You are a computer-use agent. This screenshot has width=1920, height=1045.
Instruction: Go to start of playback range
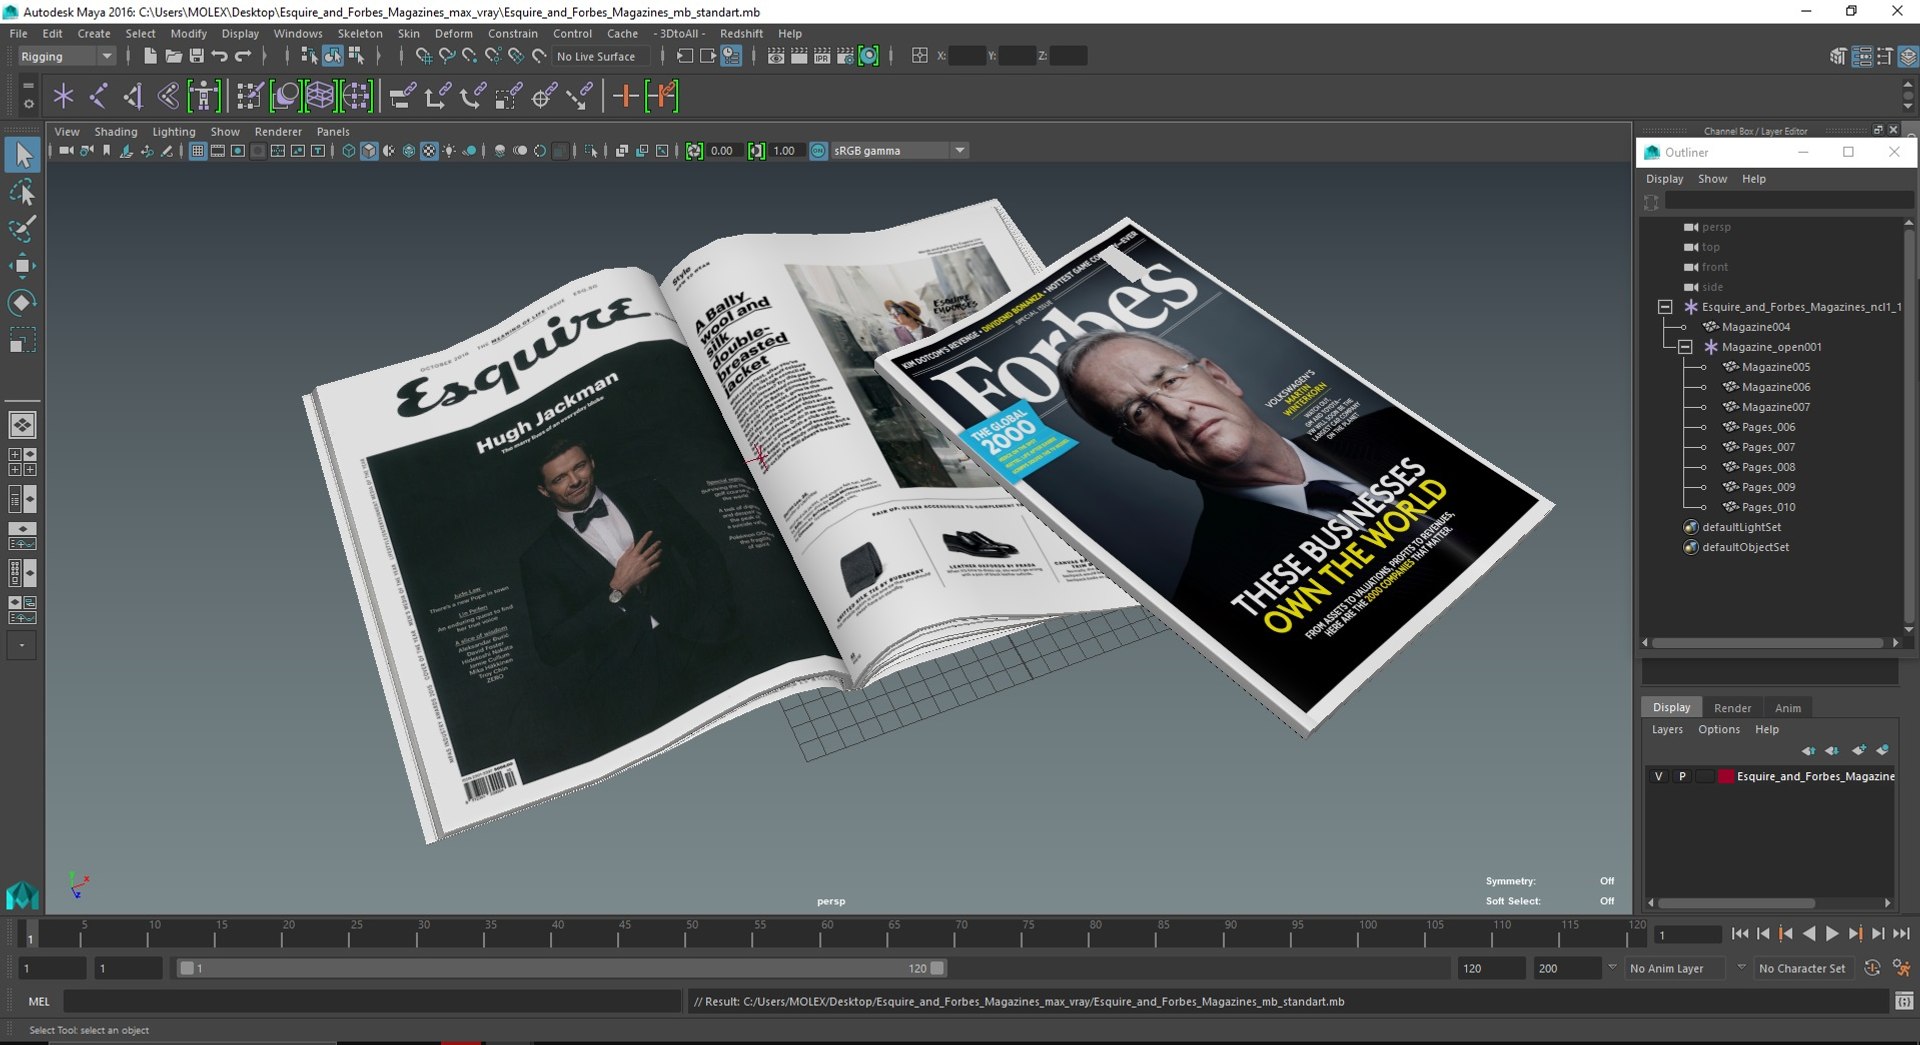tap(1740, 933)
